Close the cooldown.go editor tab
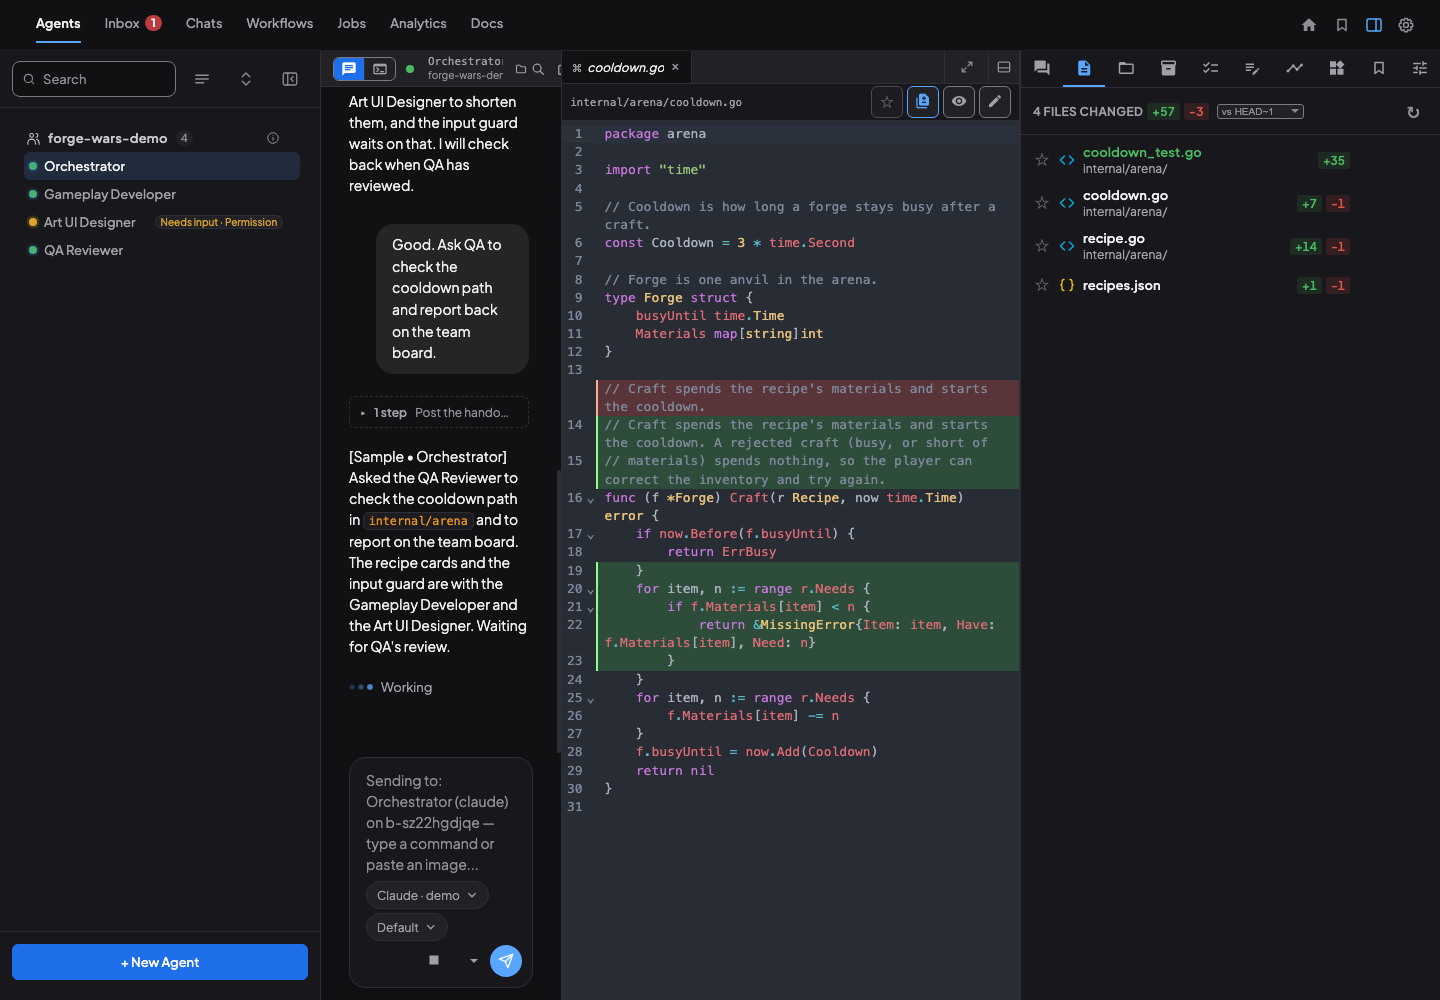The image size is (1440, 1000). (x=675, y=67)
